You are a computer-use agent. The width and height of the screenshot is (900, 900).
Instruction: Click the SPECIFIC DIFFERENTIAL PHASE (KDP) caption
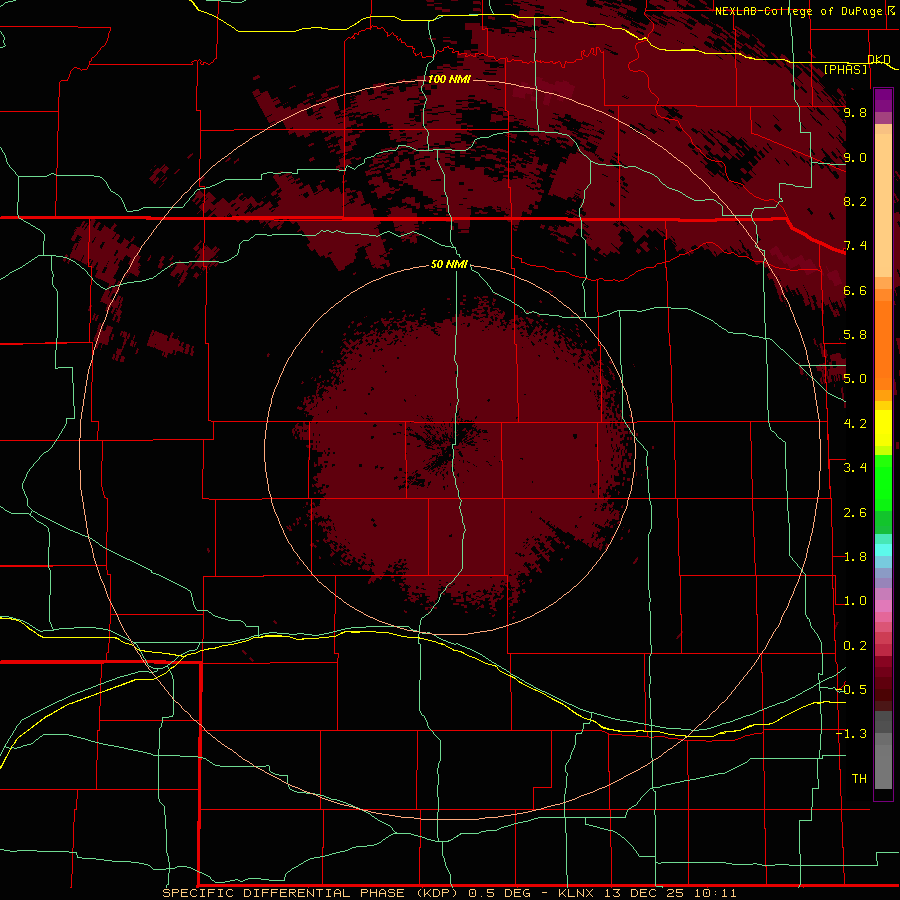(310, 893)
